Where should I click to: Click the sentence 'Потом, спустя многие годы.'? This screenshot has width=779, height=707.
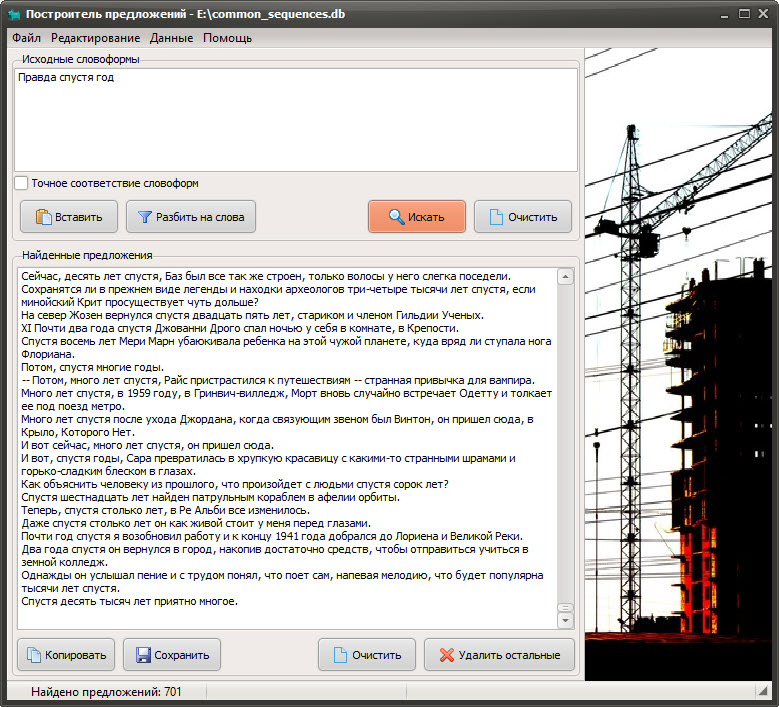(92, 368)
